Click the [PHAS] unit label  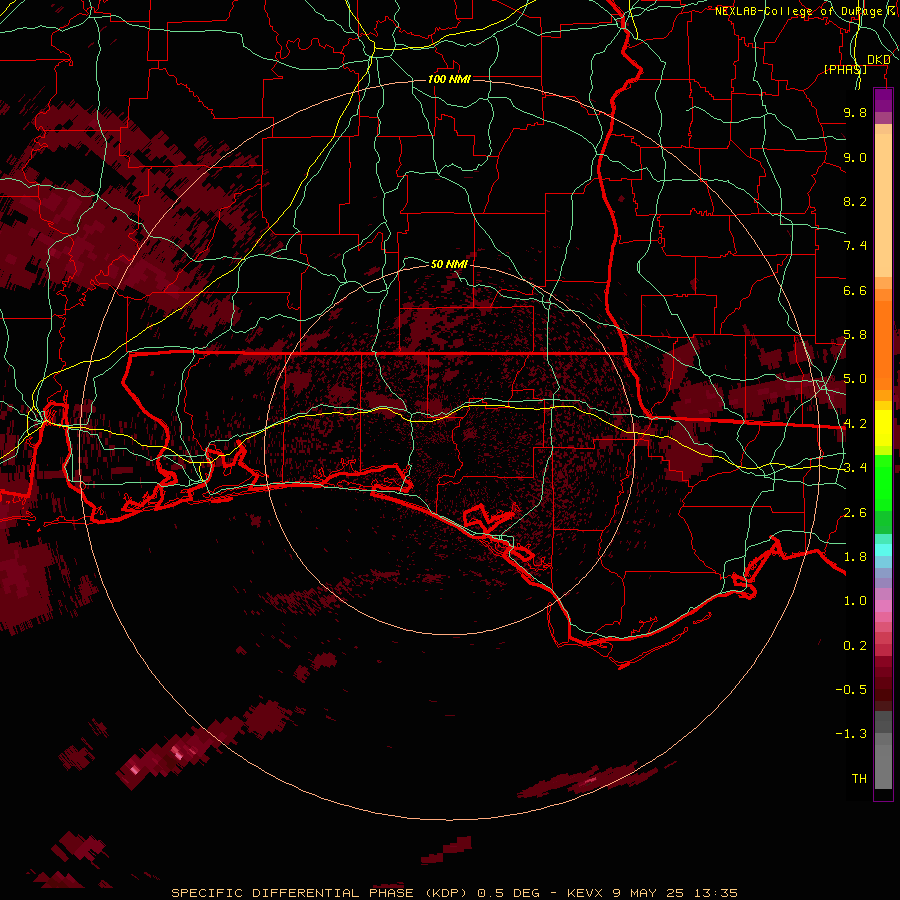pos(845,69)
